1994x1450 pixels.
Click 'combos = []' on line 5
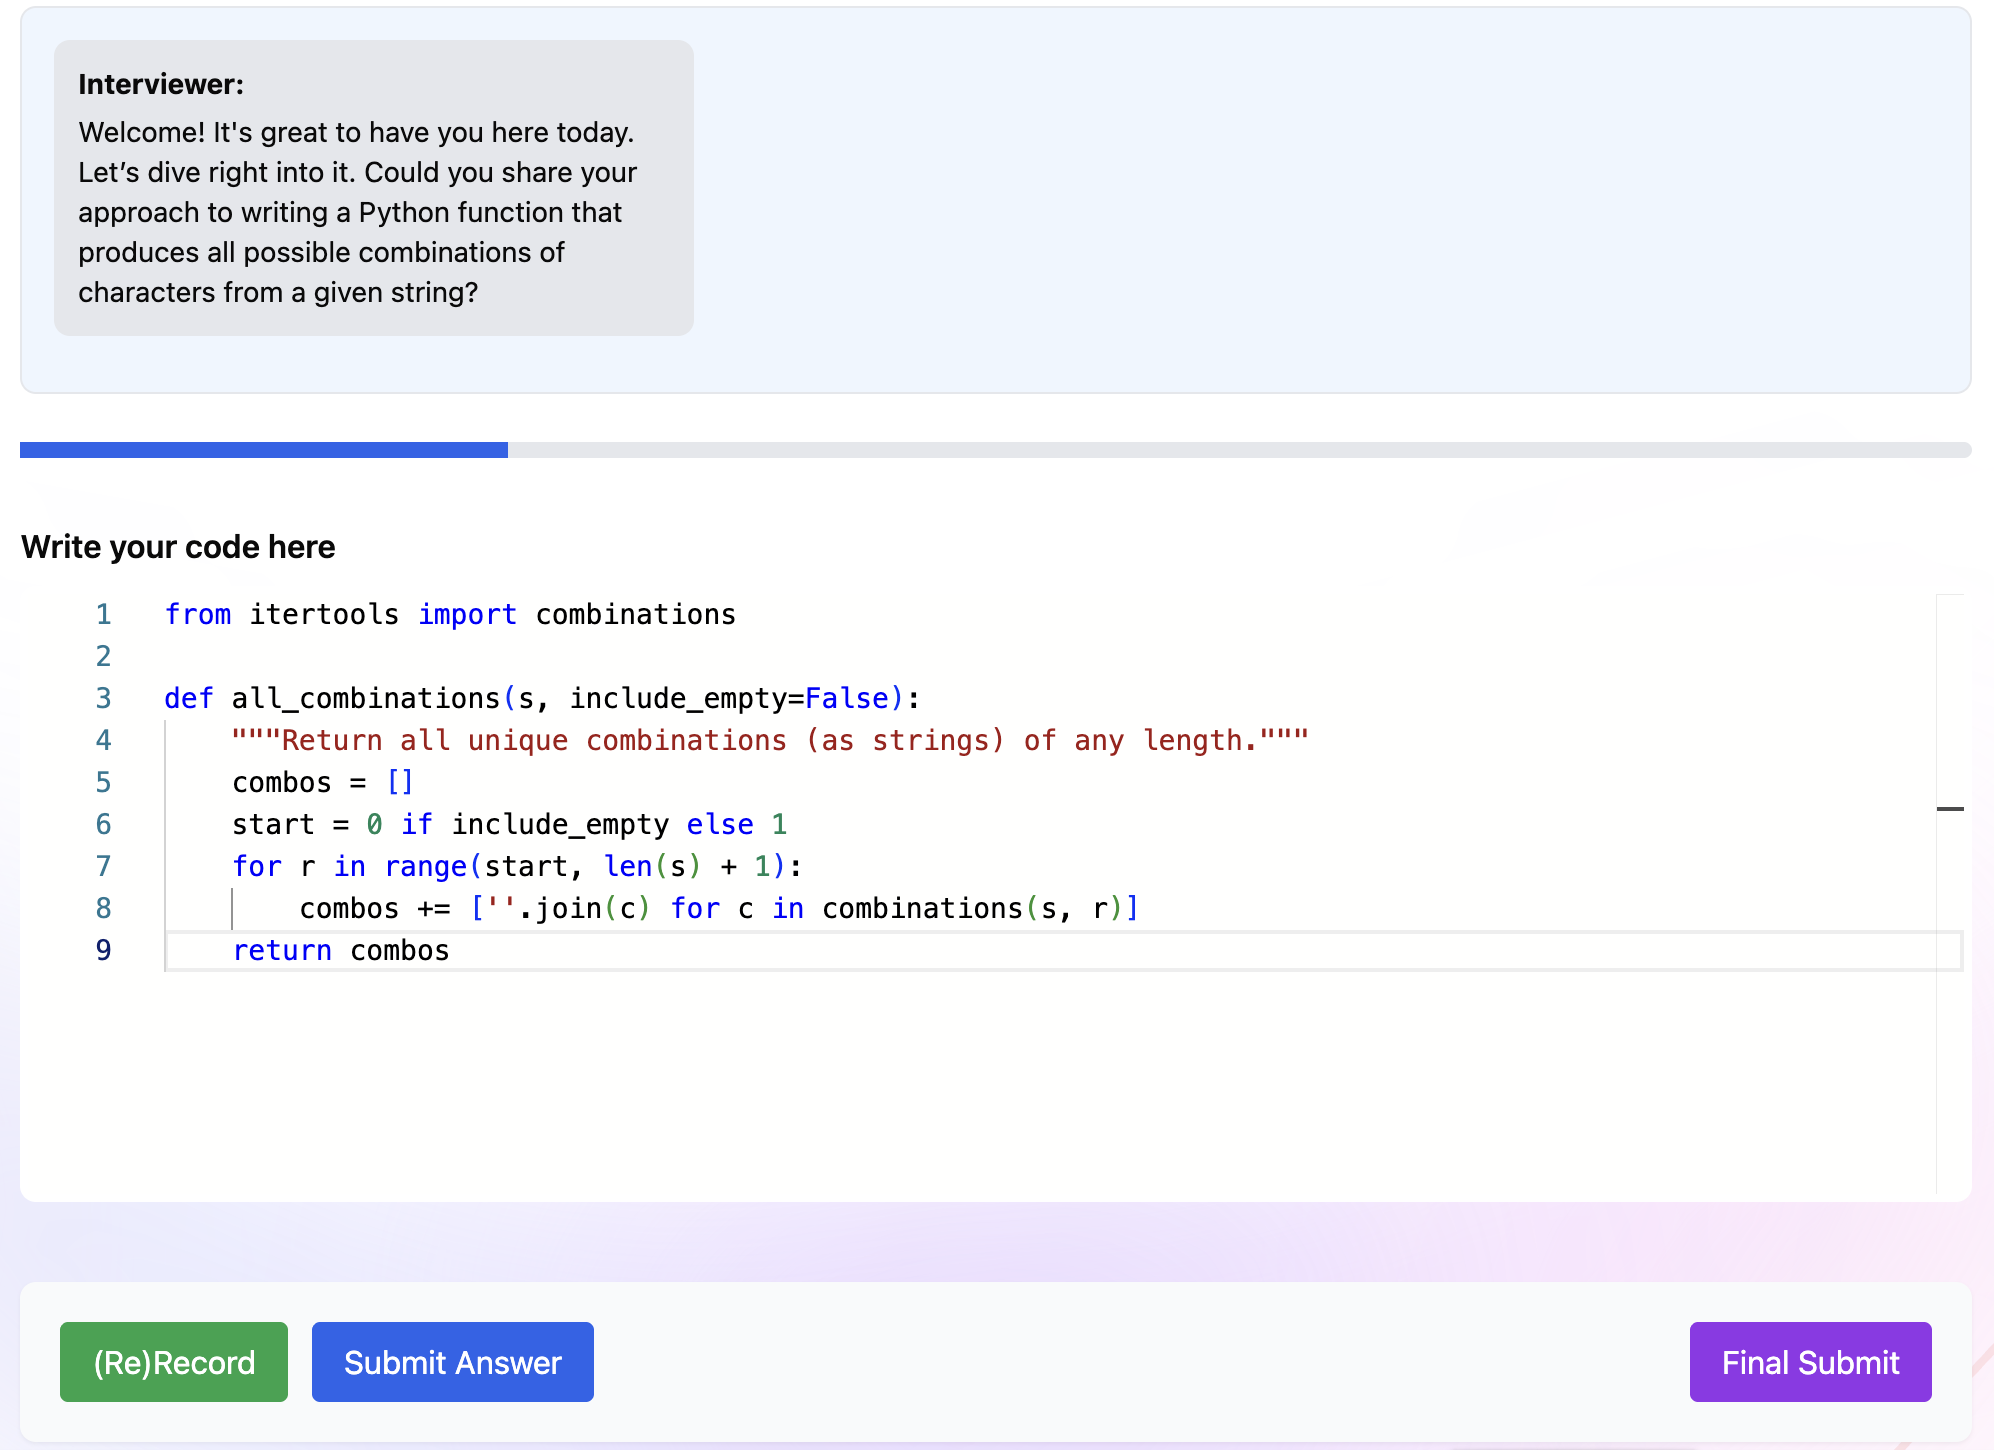tap(322, 782)
